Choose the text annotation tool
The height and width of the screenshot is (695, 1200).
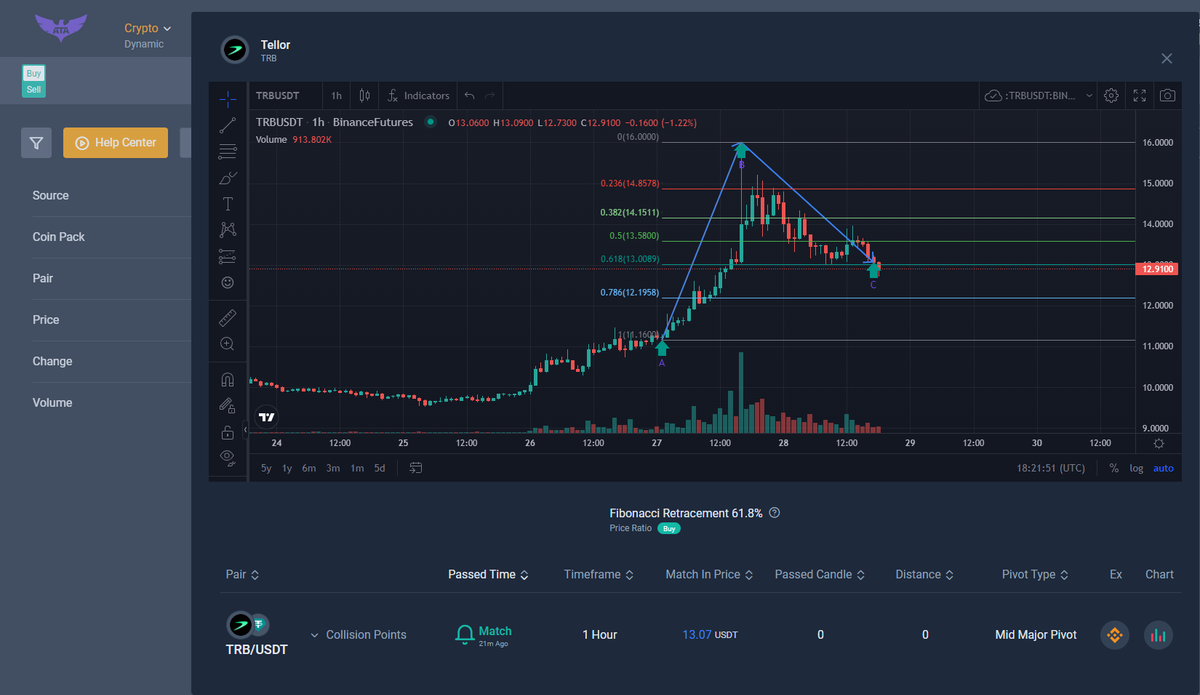point(228,204)
